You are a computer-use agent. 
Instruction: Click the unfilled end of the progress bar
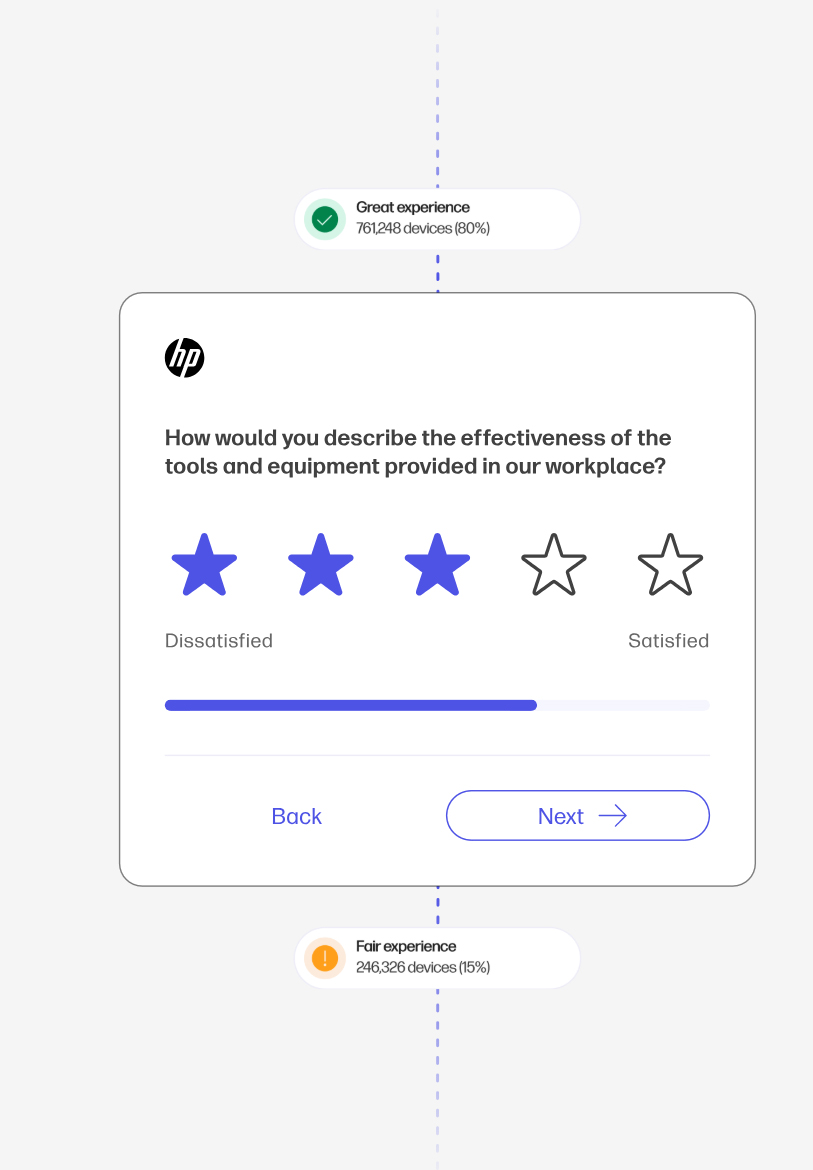(x=624, y=705)
